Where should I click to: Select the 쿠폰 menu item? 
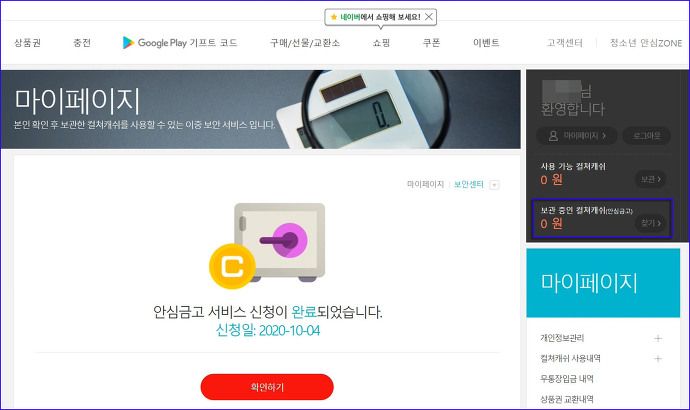click(431, 43)
